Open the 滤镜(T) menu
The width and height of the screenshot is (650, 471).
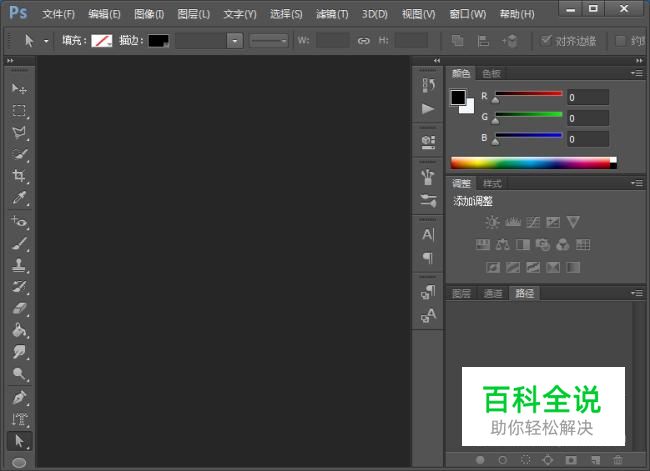(332, 14)
